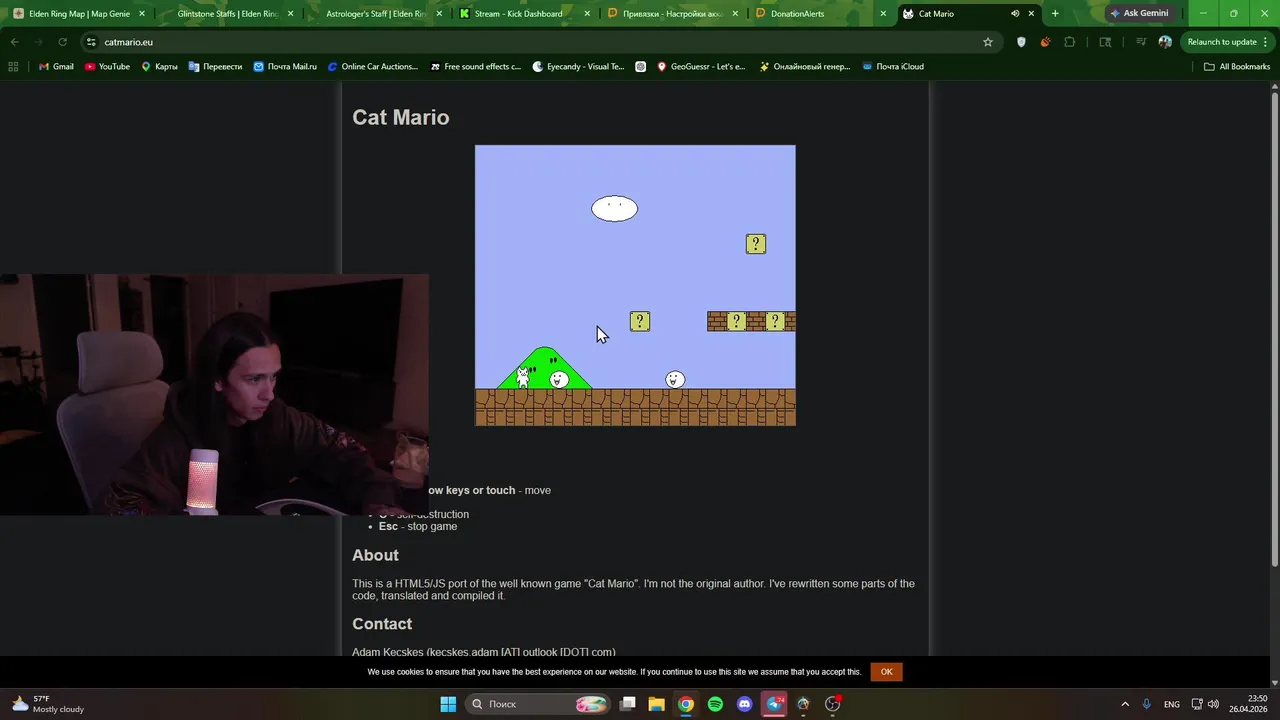Viewport: 1280px width, 720px height.
Task: Open the Перевести bookmark
Action: click(215, 66)
